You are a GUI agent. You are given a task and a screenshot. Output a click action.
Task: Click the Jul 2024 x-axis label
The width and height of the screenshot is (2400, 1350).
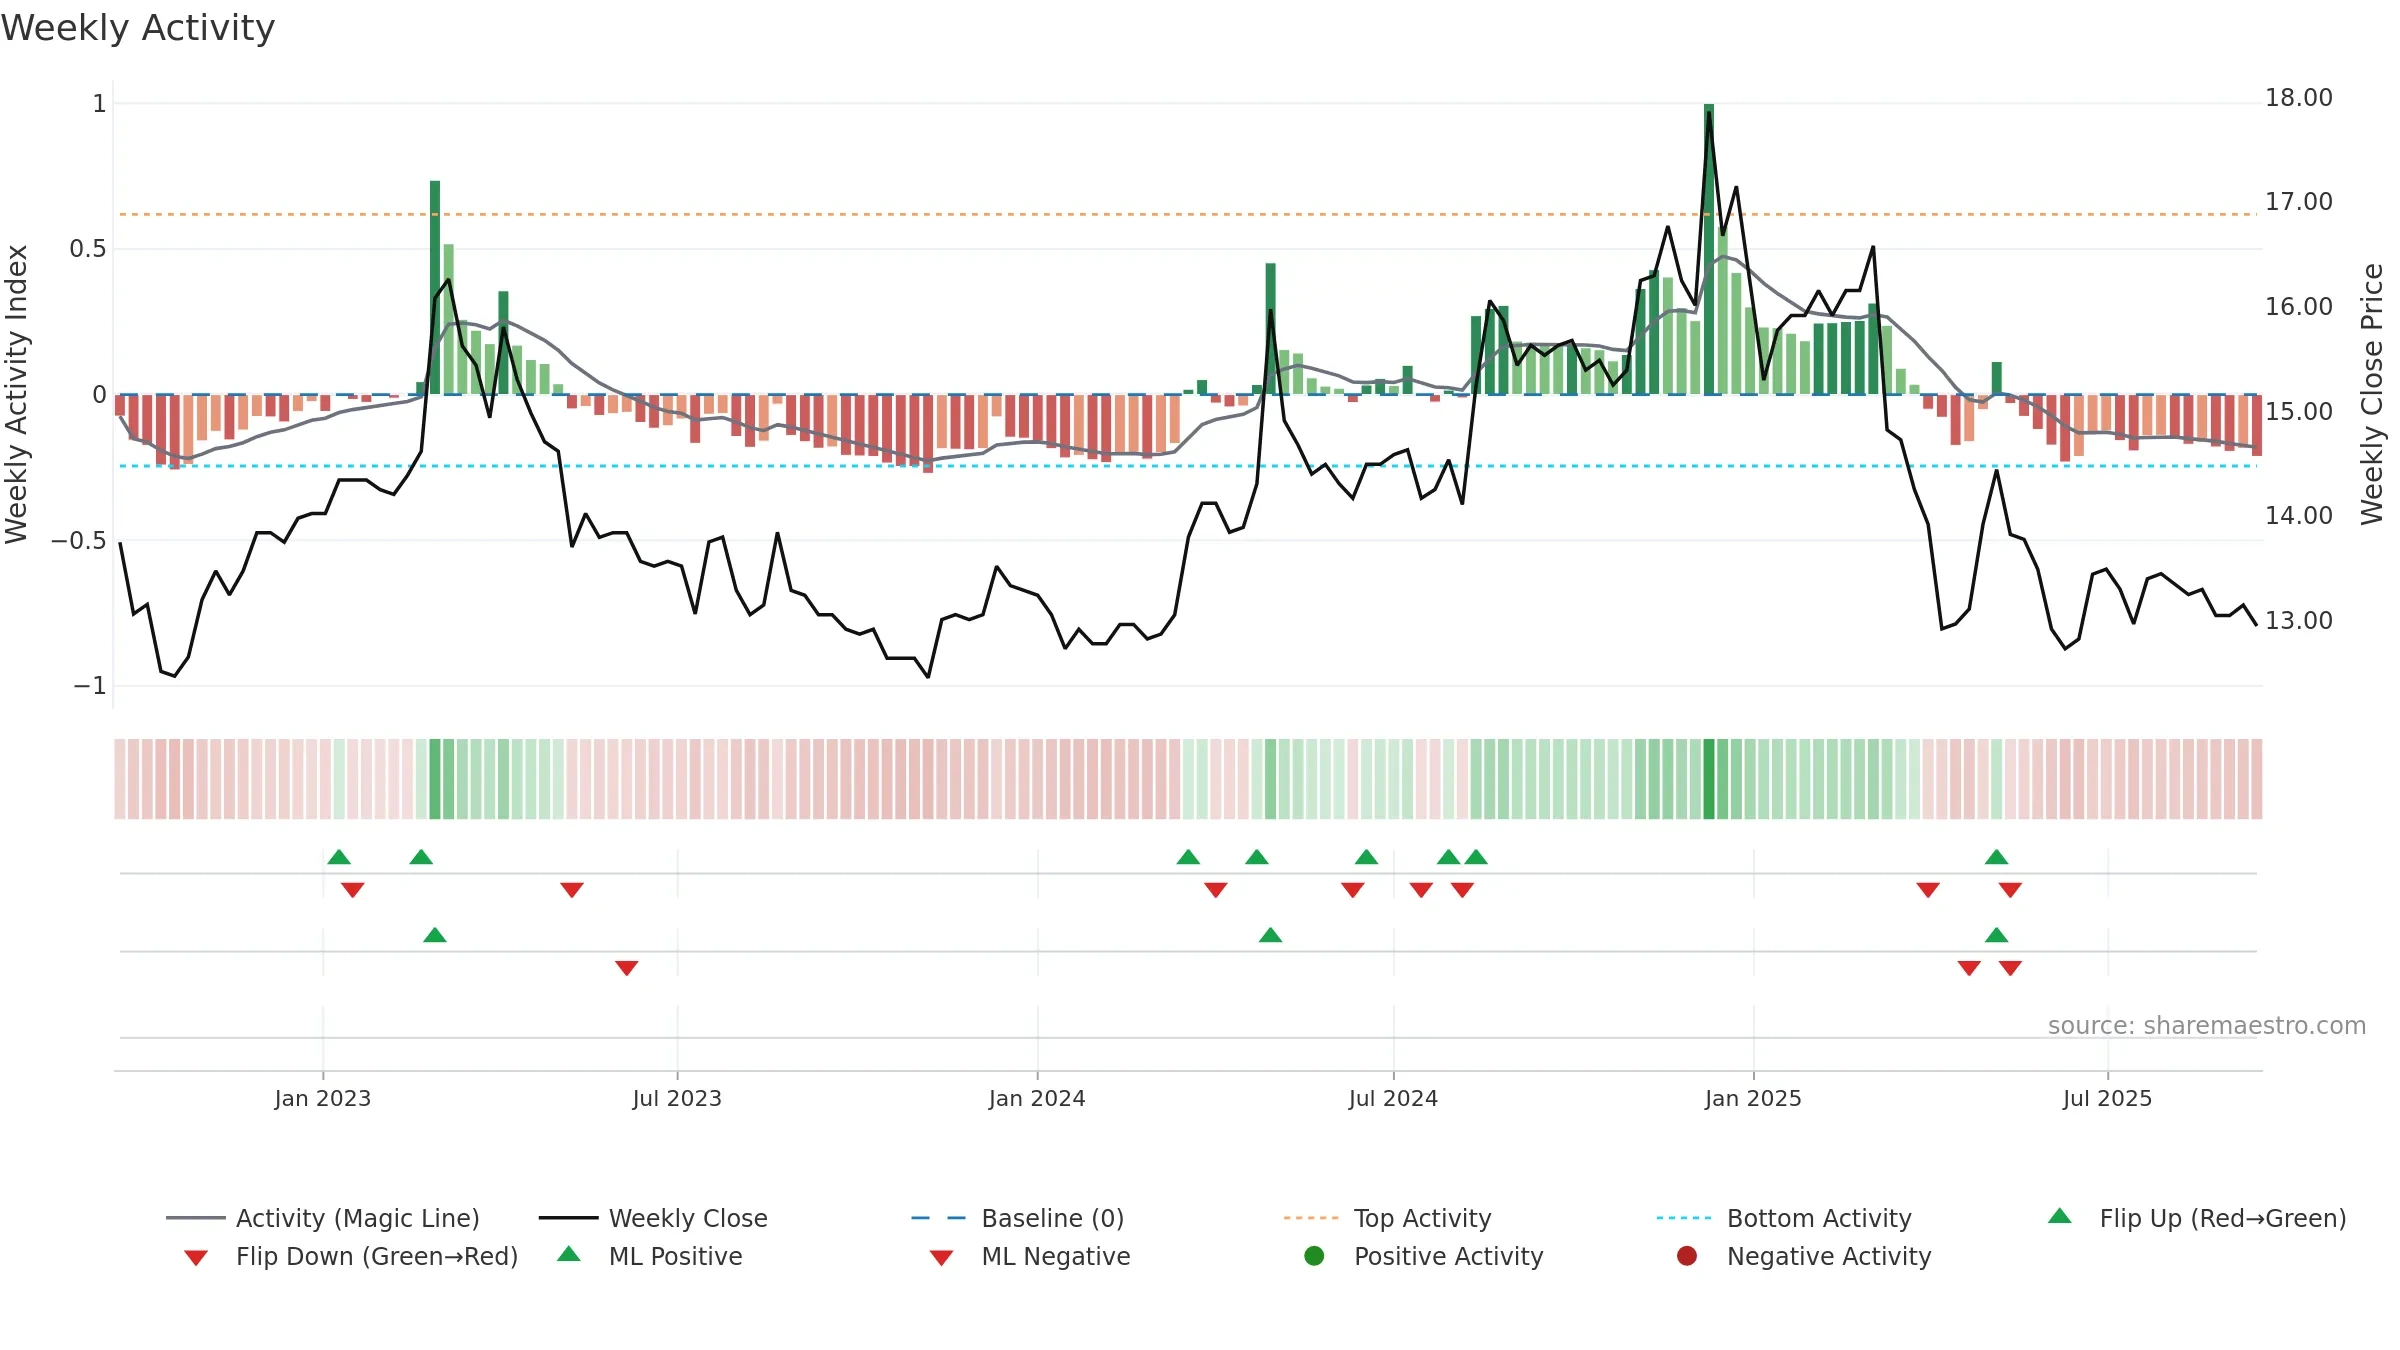pyautogui.click(x=1393, y=1099)
